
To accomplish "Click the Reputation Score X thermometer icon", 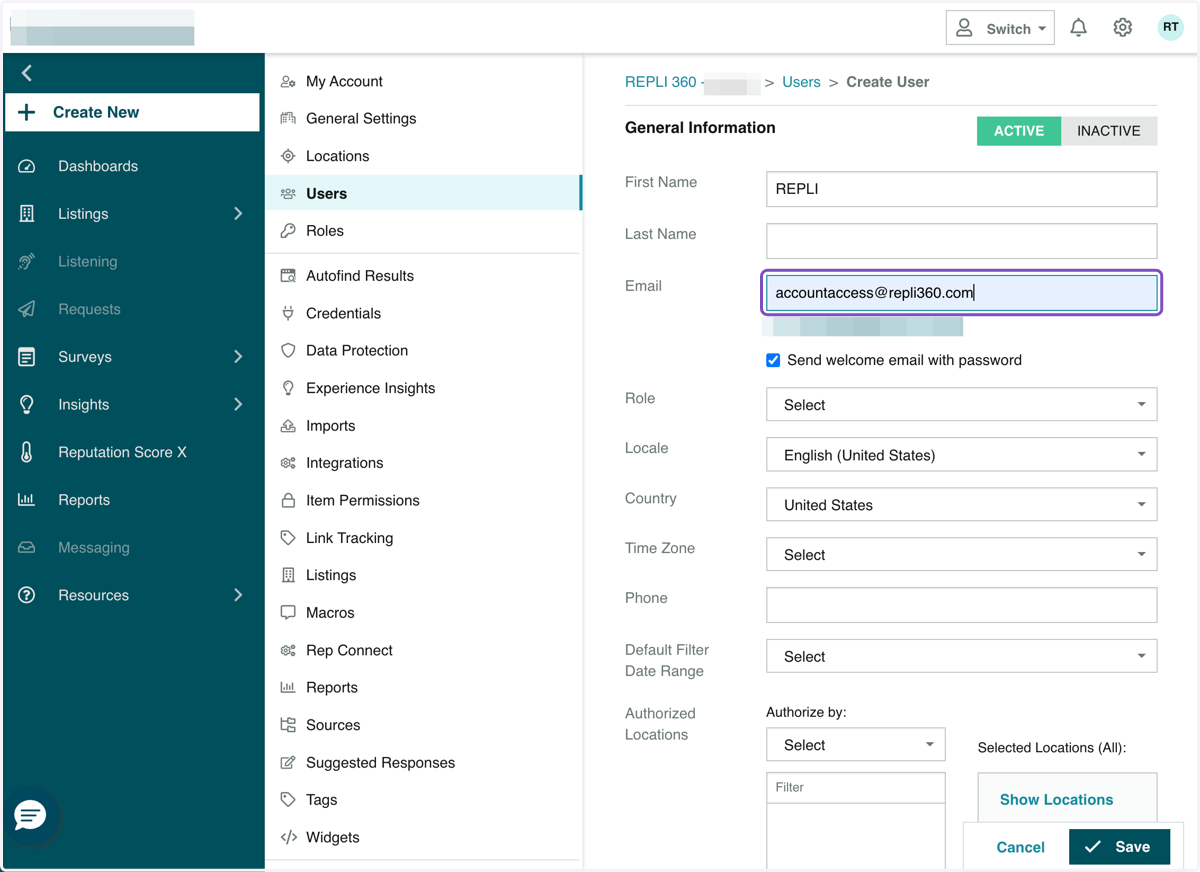I will pos(27,452).
